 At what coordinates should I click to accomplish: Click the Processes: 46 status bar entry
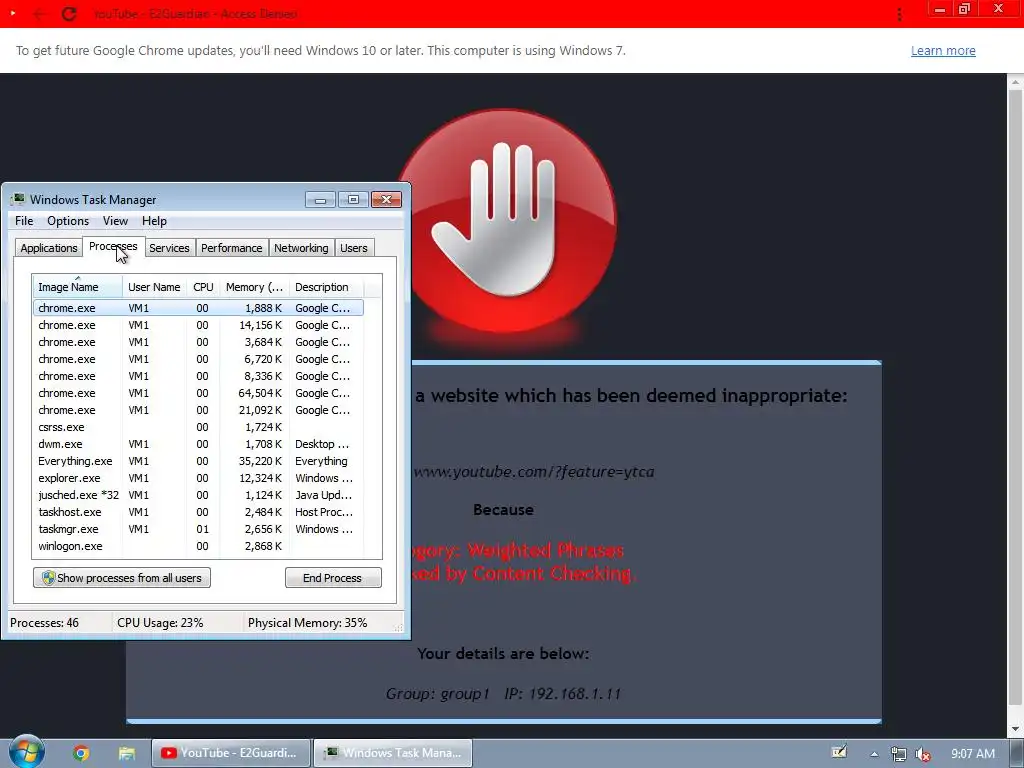44,623
